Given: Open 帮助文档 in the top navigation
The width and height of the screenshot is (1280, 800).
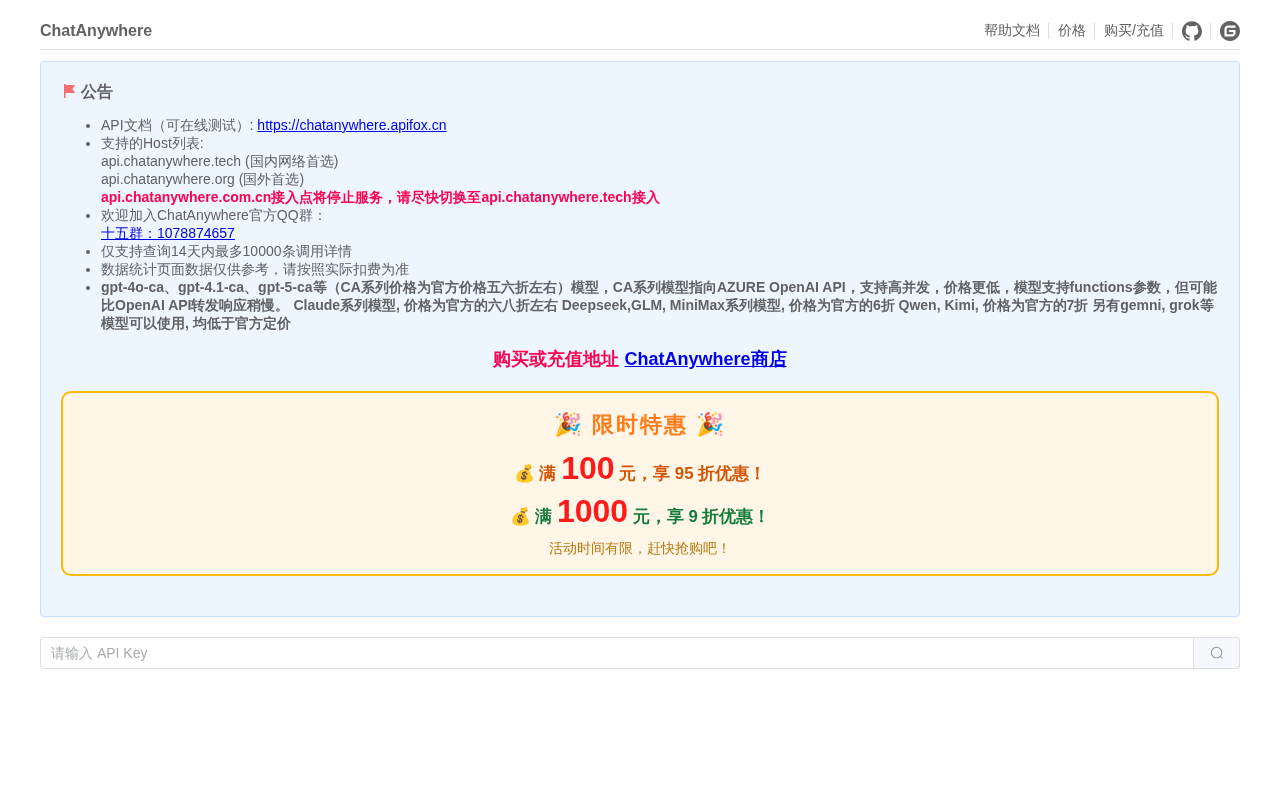Looking at the screenshot, I should [x=1012, y=31].
